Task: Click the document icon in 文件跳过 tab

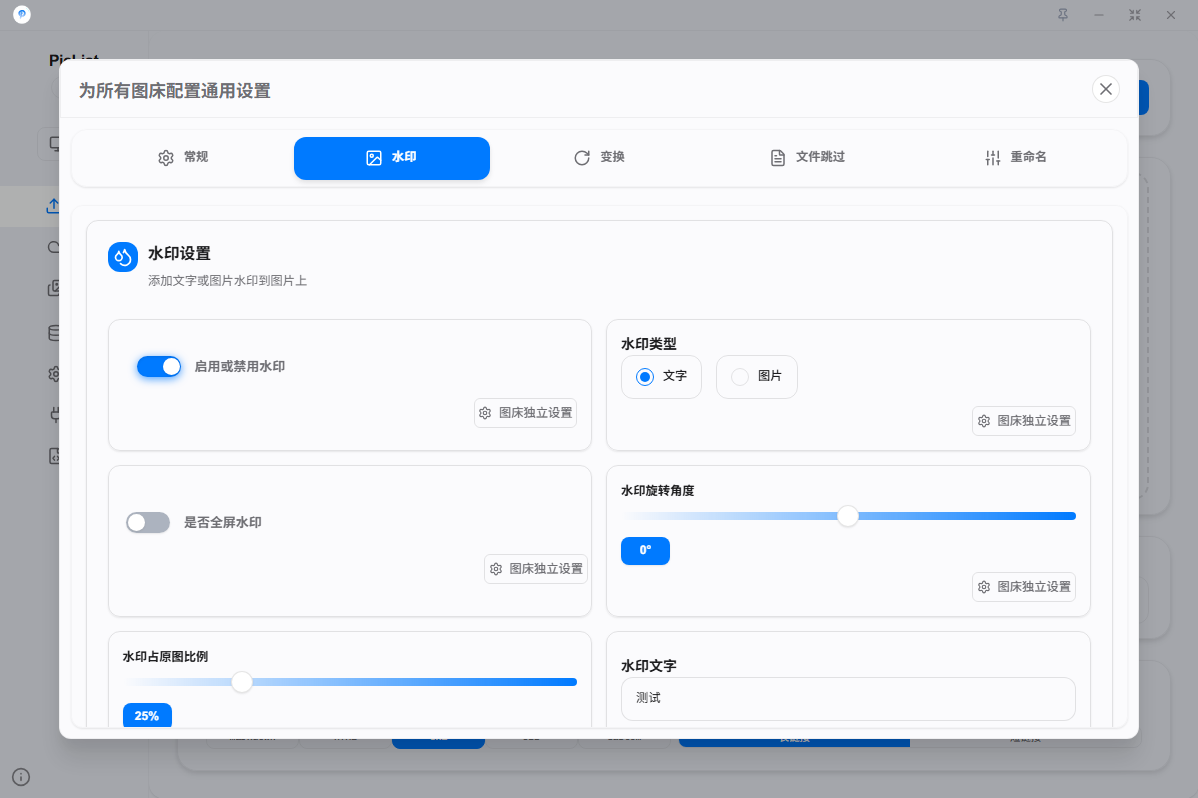Action: tap(778, 157)
